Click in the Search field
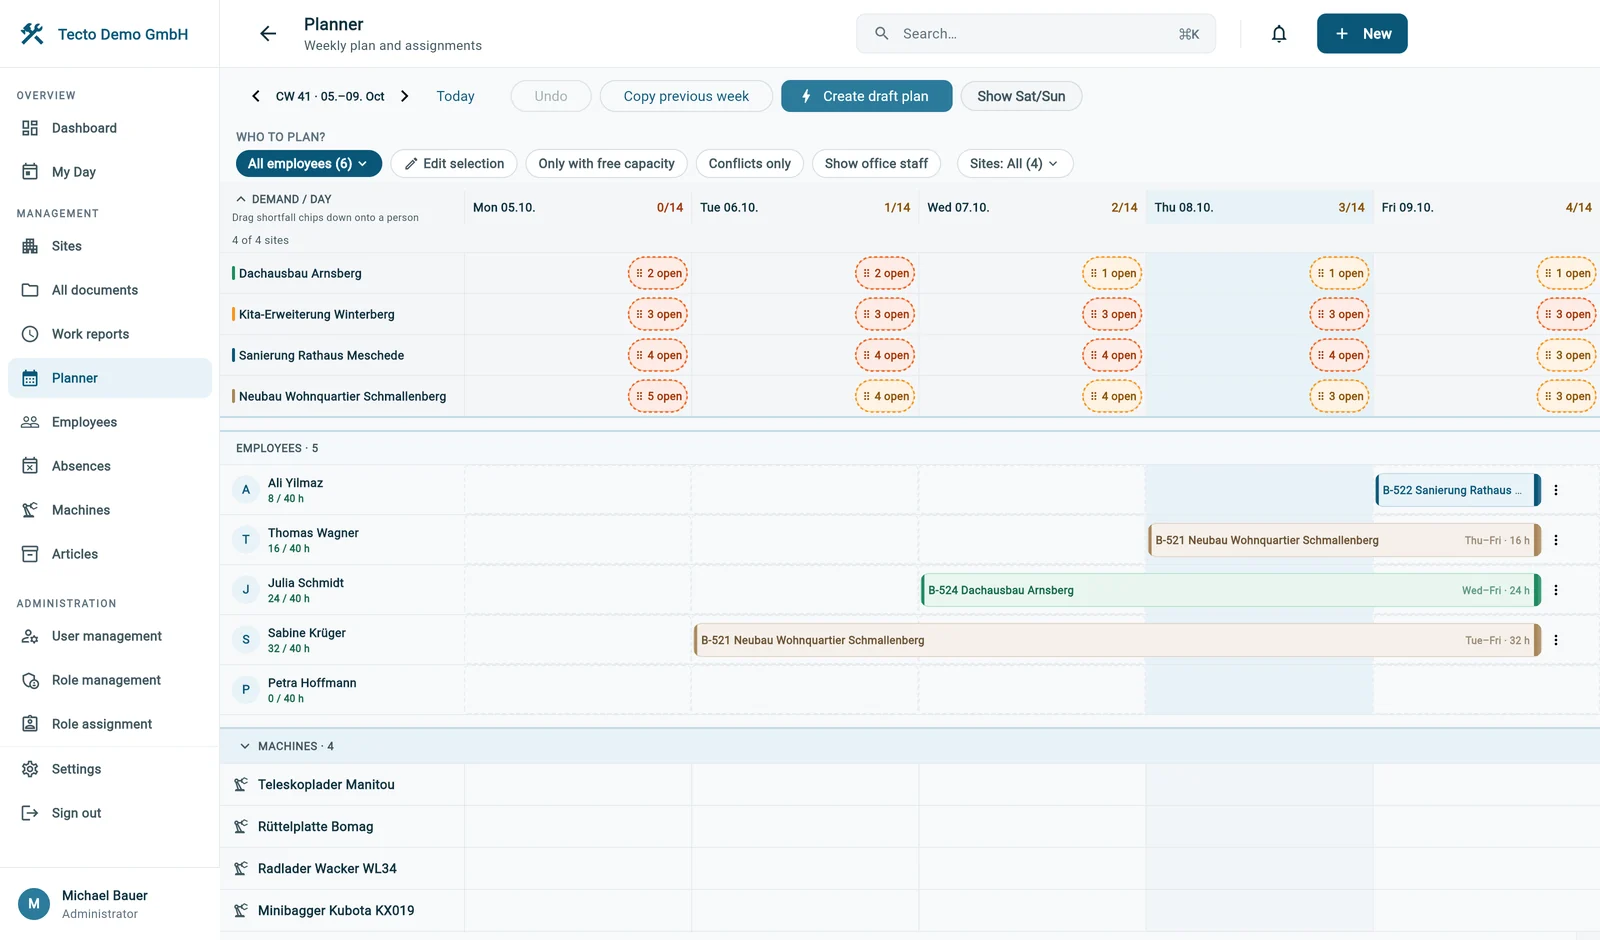Viewport: 1600px width, 940px height. point(1036,34)
